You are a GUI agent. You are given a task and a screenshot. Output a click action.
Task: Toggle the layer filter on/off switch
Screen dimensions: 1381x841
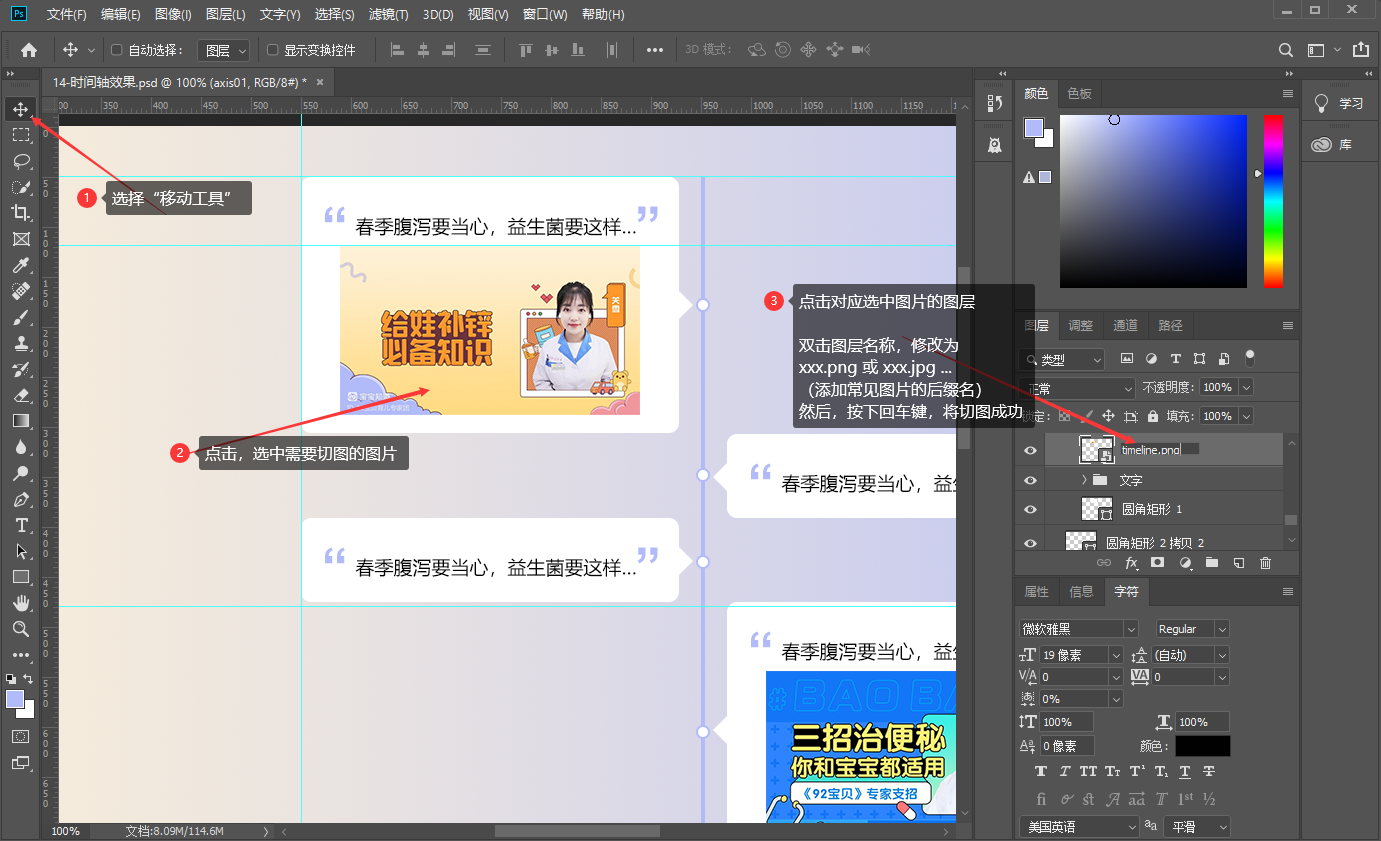[1249, 358]
